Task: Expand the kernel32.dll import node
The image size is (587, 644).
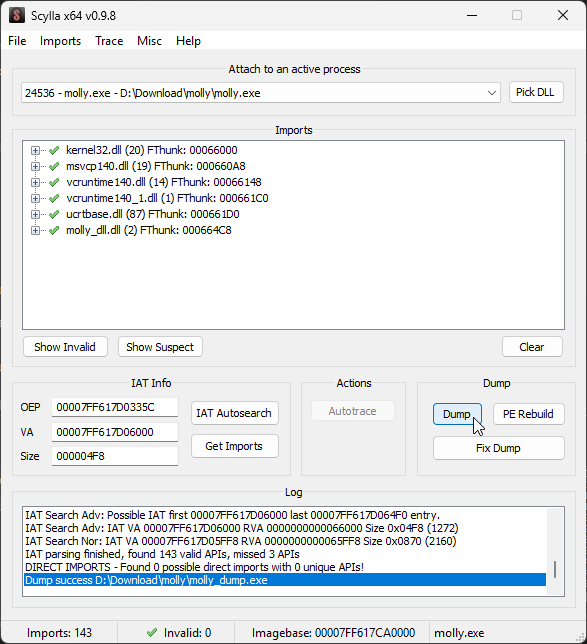Action: [x=35, y=150]
